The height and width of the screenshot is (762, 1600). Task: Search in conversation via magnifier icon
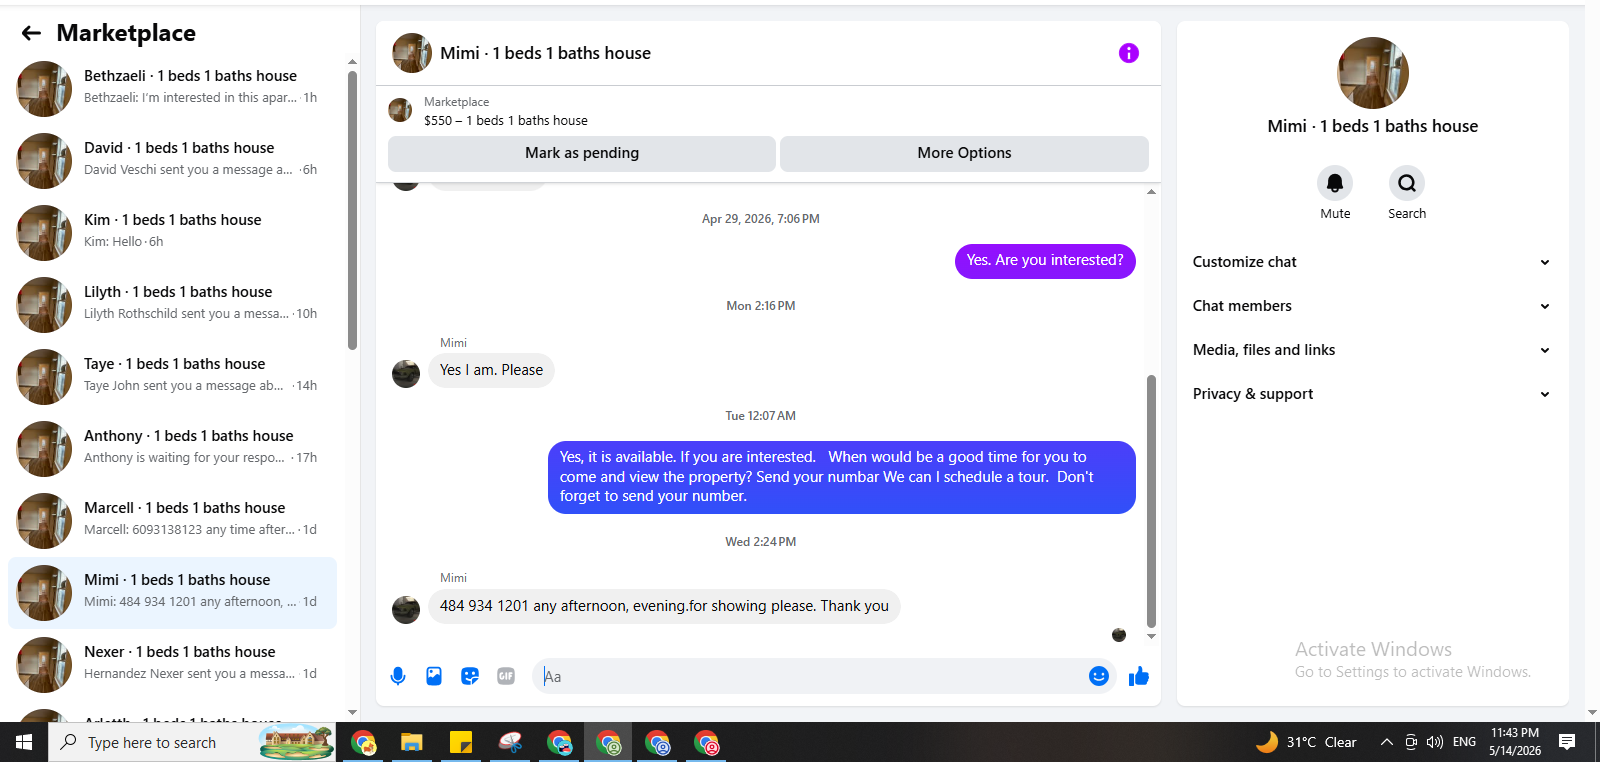(1407, 183)
